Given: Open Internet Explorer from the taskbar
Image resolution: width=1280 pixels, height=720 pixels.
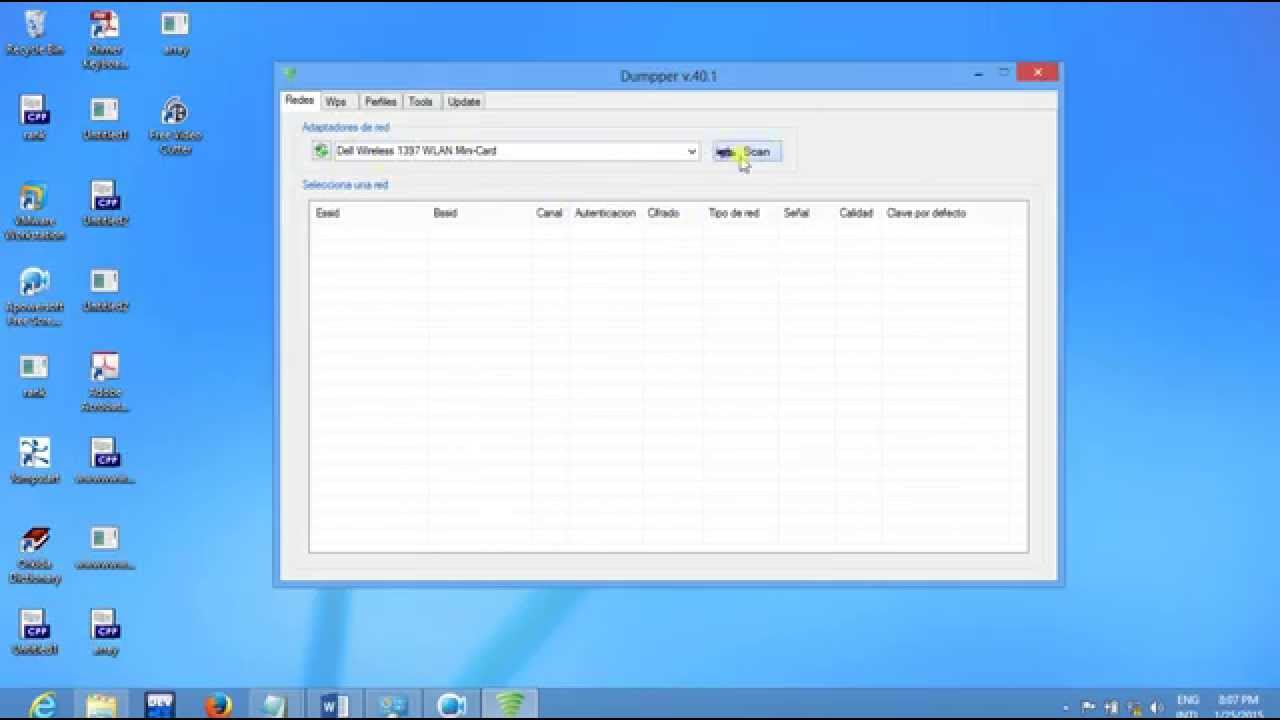Looking at the screenshot, I should (42, 705).
